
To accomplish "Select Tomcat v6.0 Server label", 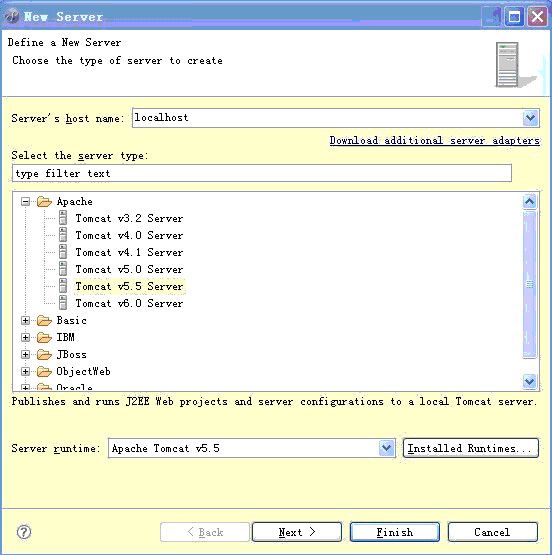I will click(129, 303).
